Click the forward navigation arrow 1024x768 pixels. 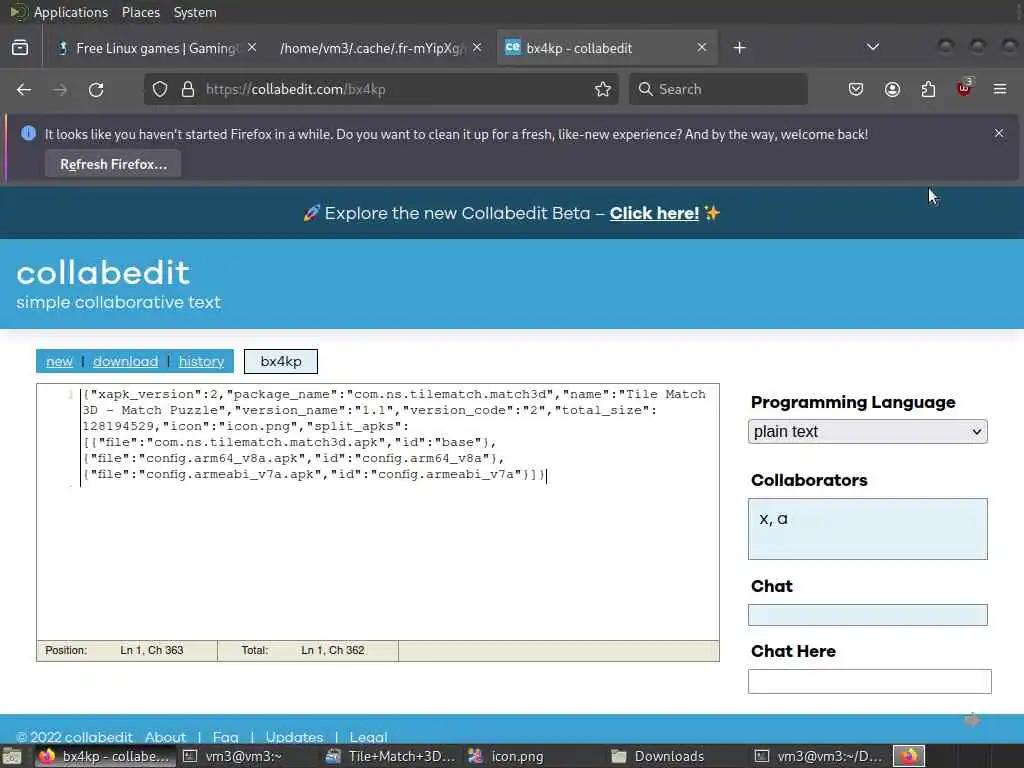point(60,89)
